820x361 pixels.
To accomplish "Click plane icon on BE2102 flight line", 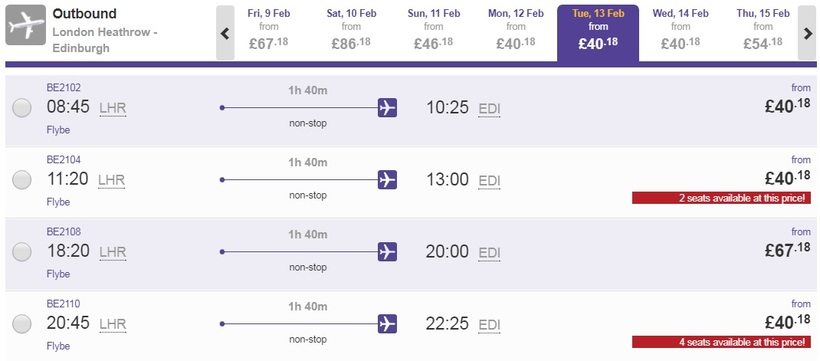I will [x=387, y=108].
